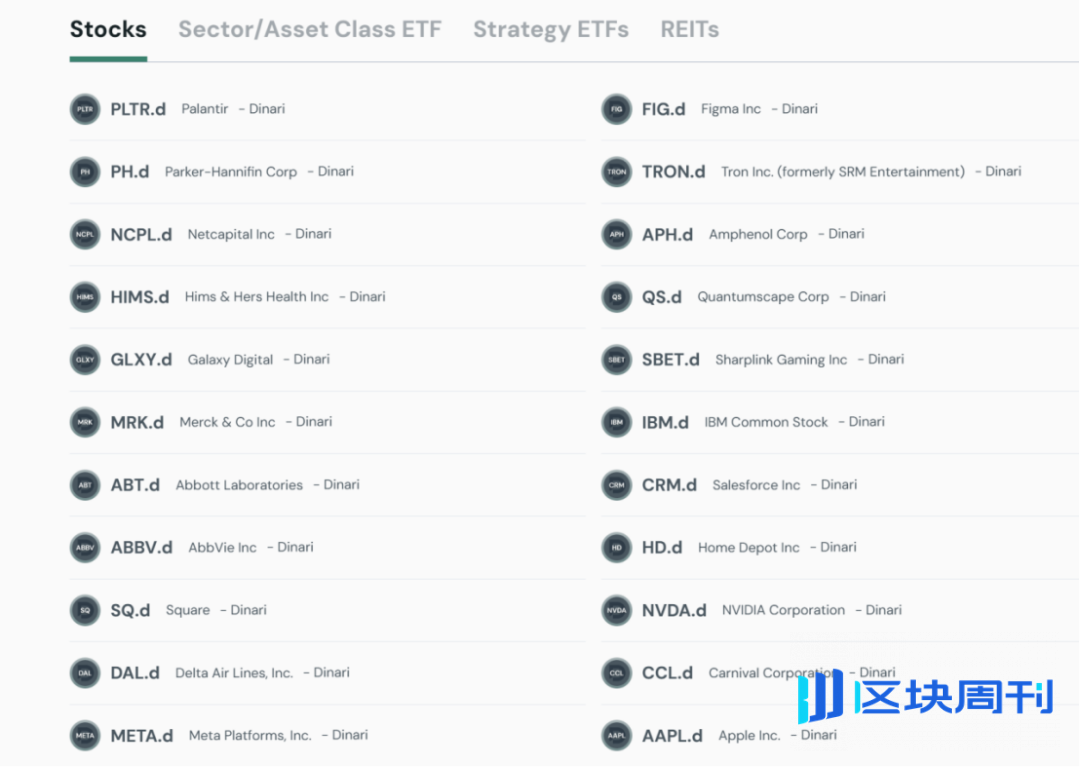
Task: Click the IBM.d circular icon
Action: pos(616,422)
